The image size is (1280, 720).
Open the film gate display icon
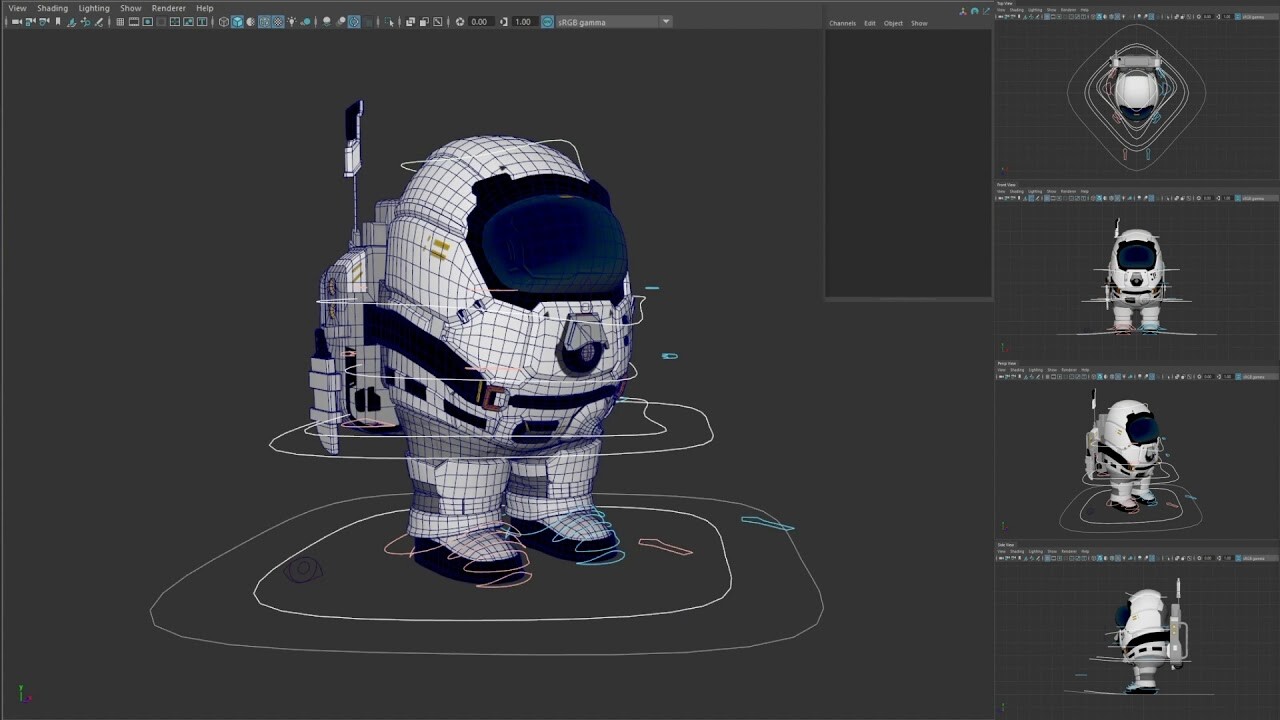(x=133, y=21)
